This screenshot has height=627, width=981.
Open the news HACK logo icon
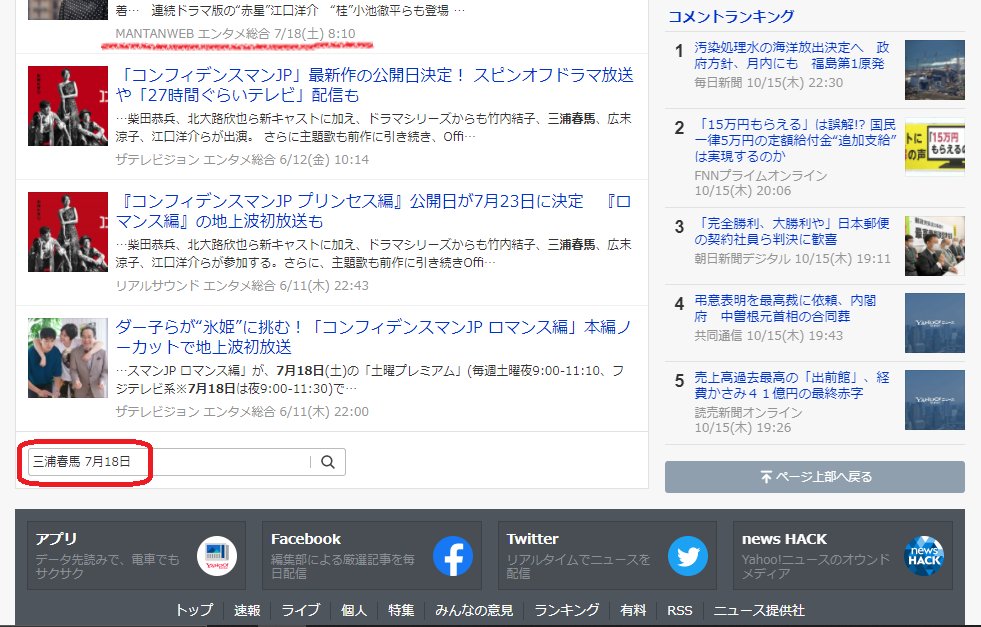(923, 556)
